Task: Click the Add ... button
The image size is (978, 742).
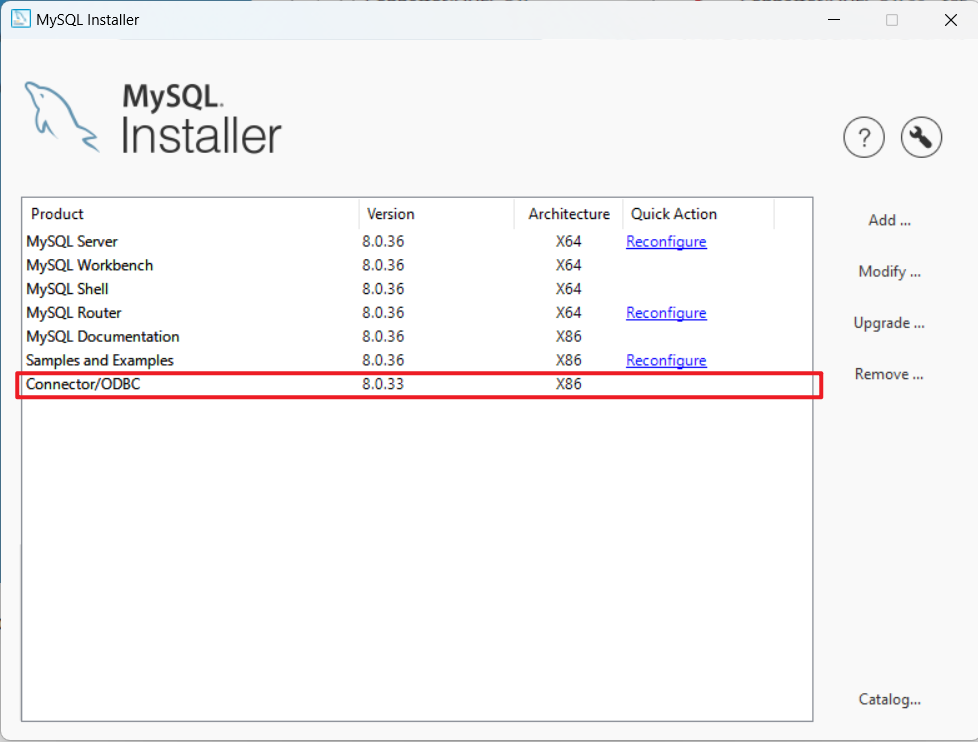Action: coord(889,220)
